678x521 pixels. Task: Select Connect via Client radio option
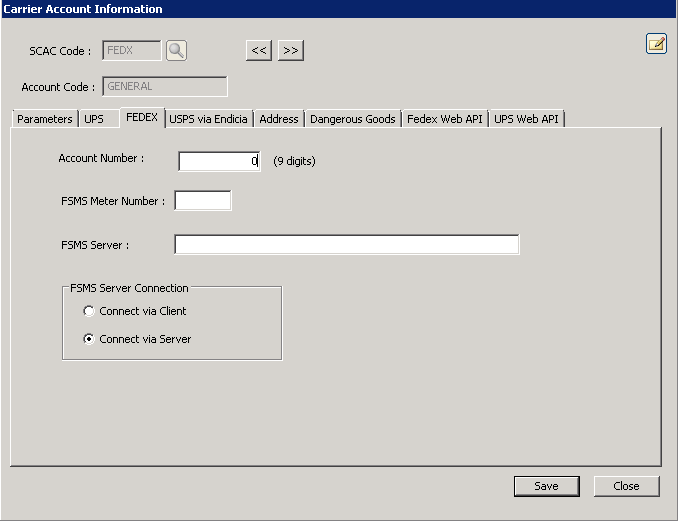[89, 311]
